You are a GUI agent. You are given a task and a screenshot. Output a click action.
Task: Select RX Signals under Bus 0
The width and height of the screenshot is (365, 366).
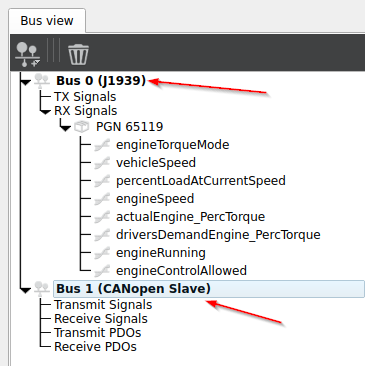pyautogui.click(x=86, y=111)
